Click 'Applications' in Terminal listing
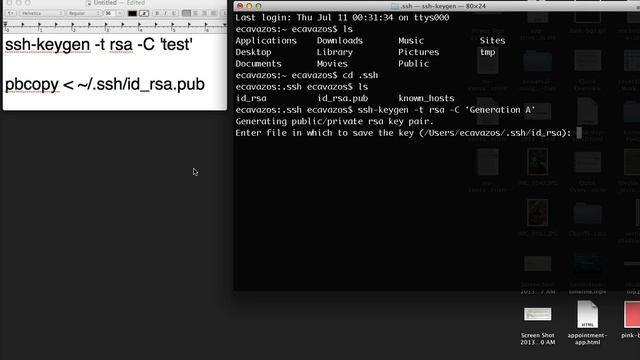This screenshot has height=360, width=640. (x=266, y=40)
